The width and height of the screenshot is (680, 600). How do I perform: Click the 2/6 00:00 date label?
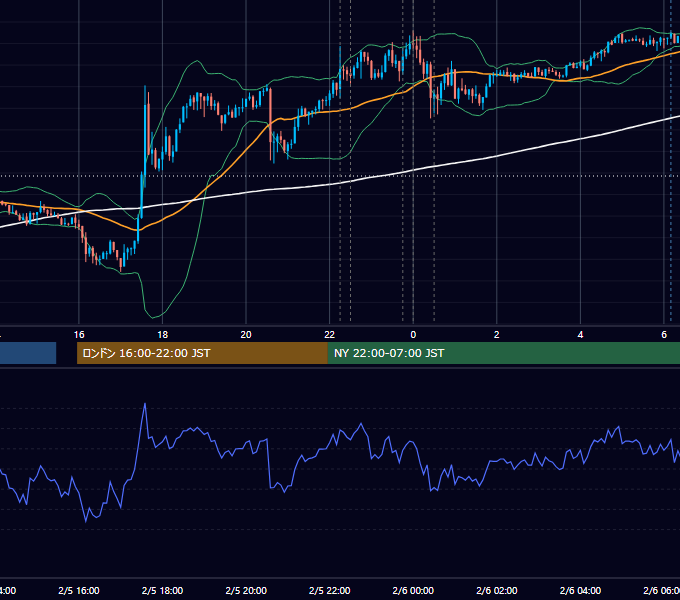tap(413, 590)
